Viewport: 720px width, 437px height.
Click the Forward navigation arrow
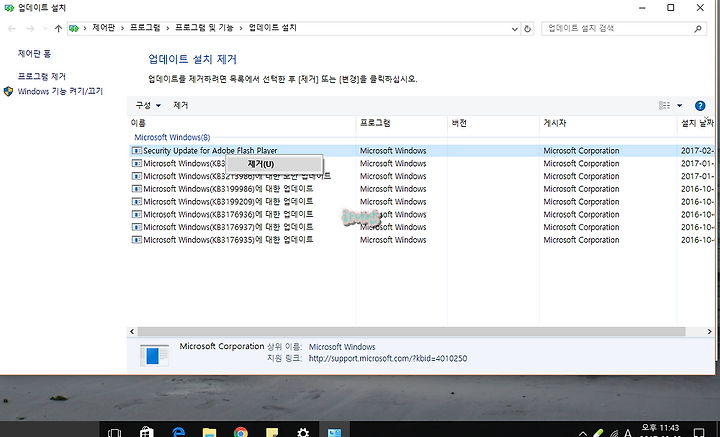tap(30, 28)
